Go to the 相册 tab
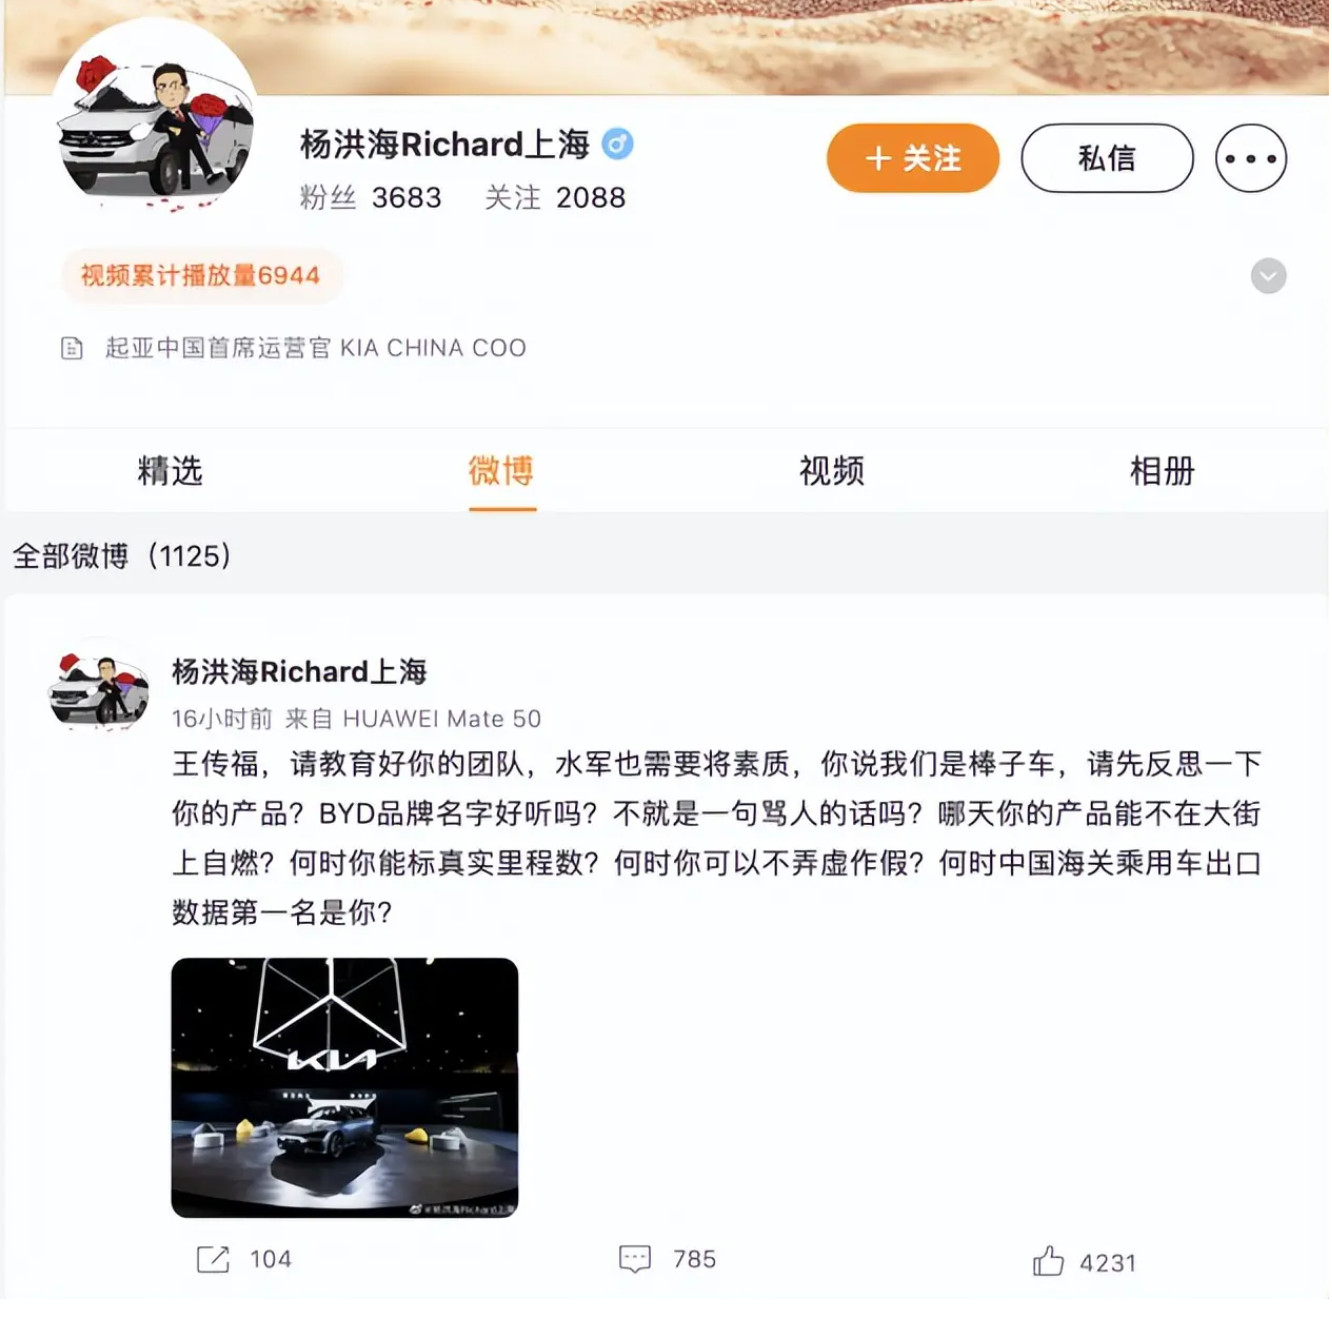This screenshot has height=1326, width=1332. point(1162,470)
